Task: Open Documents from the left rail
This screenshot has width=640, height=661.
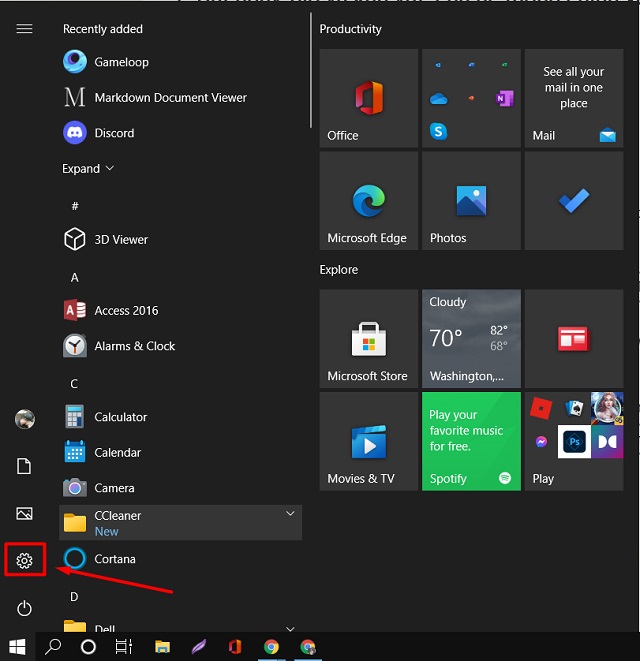Action: tap(24, 466)
